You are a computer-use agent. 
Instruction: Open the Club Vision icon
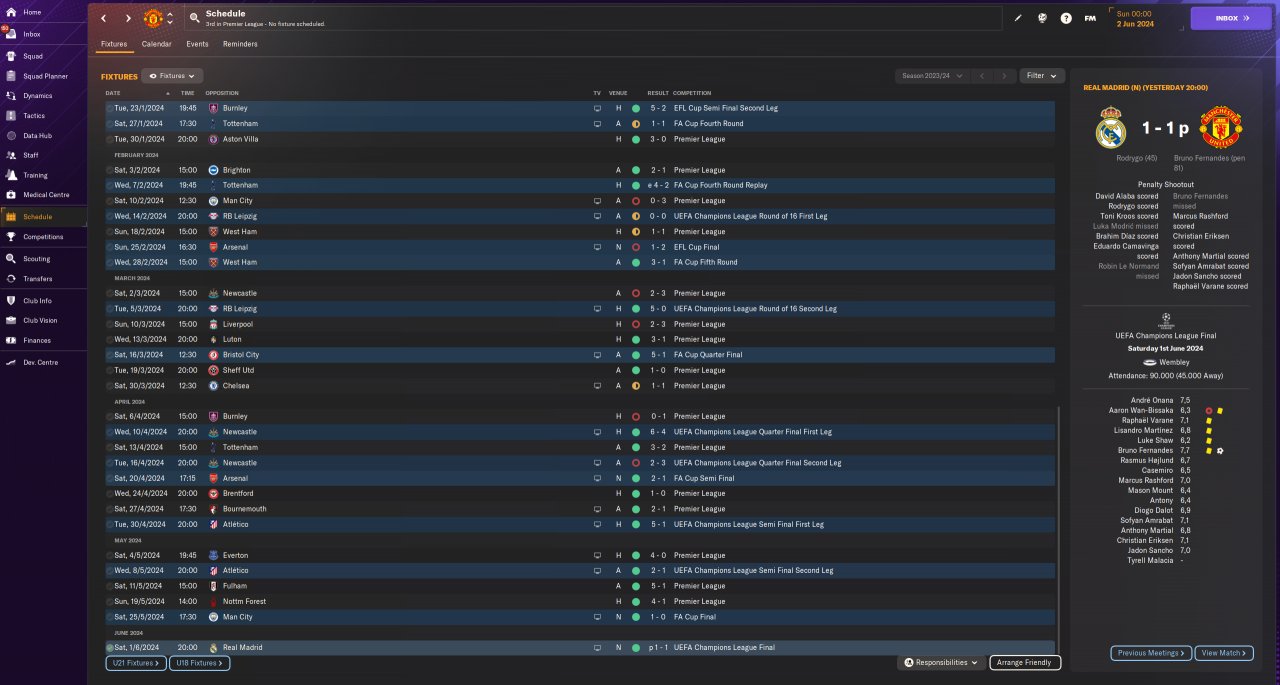click(x=11, y=321)
